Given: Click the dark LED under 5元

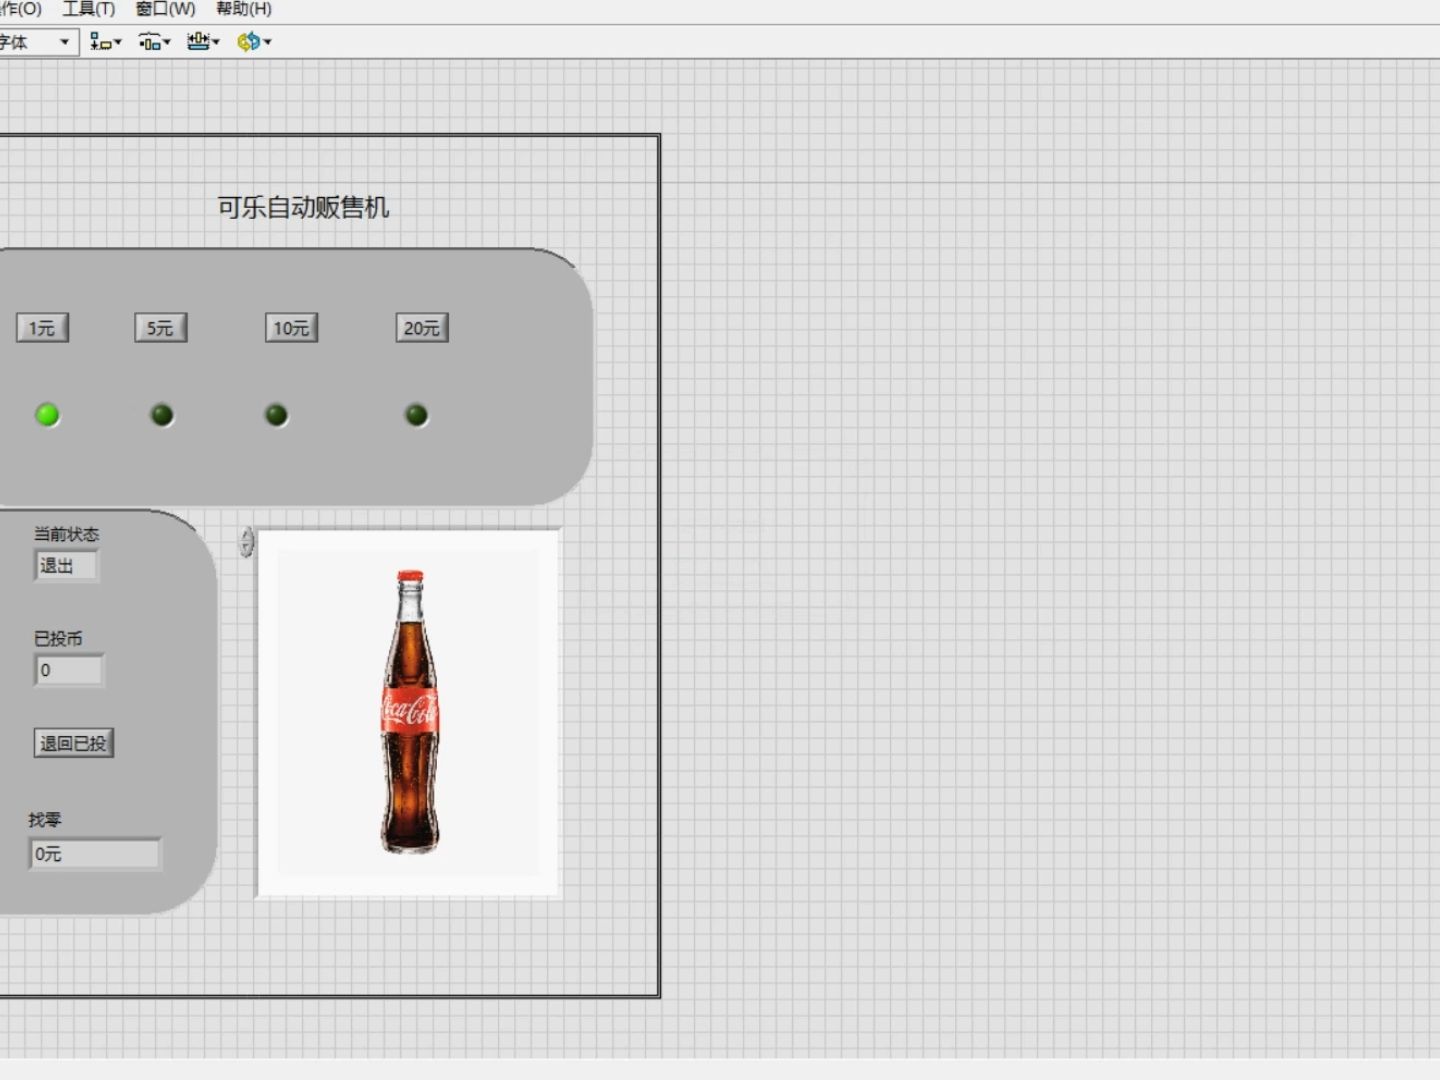Looking at the screenshot, I should tap(162, 414).
